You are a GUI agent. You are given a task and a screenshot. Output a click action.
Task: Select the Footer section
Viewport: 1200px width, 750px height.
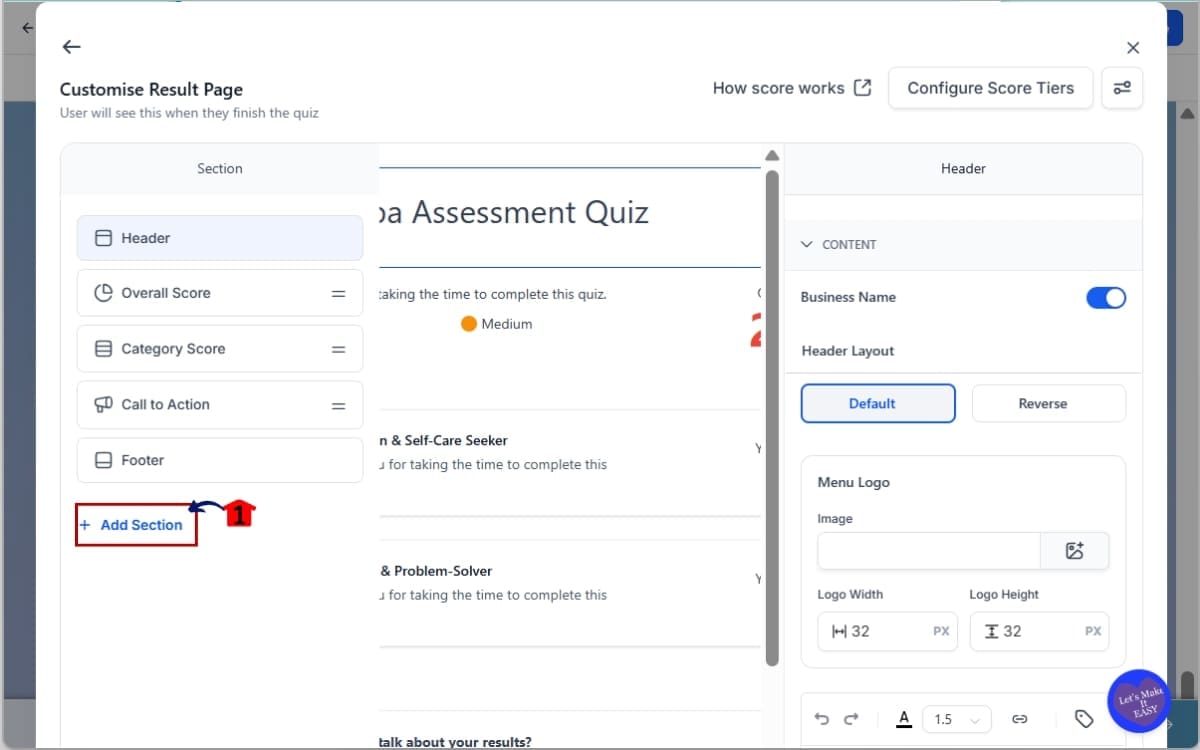pos(220,460)
